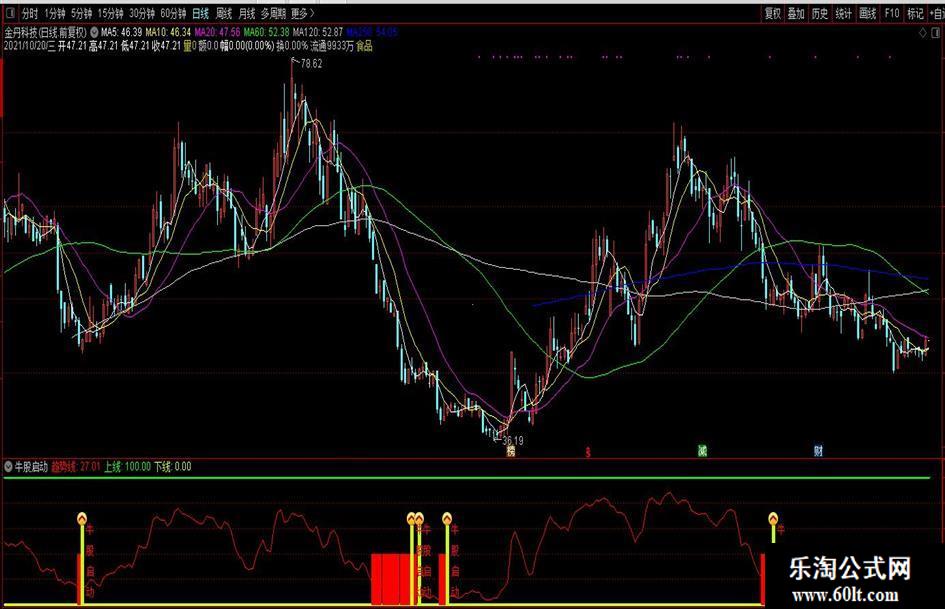
Task: Expand more periods via 更多 chevron
Action: 303,13
